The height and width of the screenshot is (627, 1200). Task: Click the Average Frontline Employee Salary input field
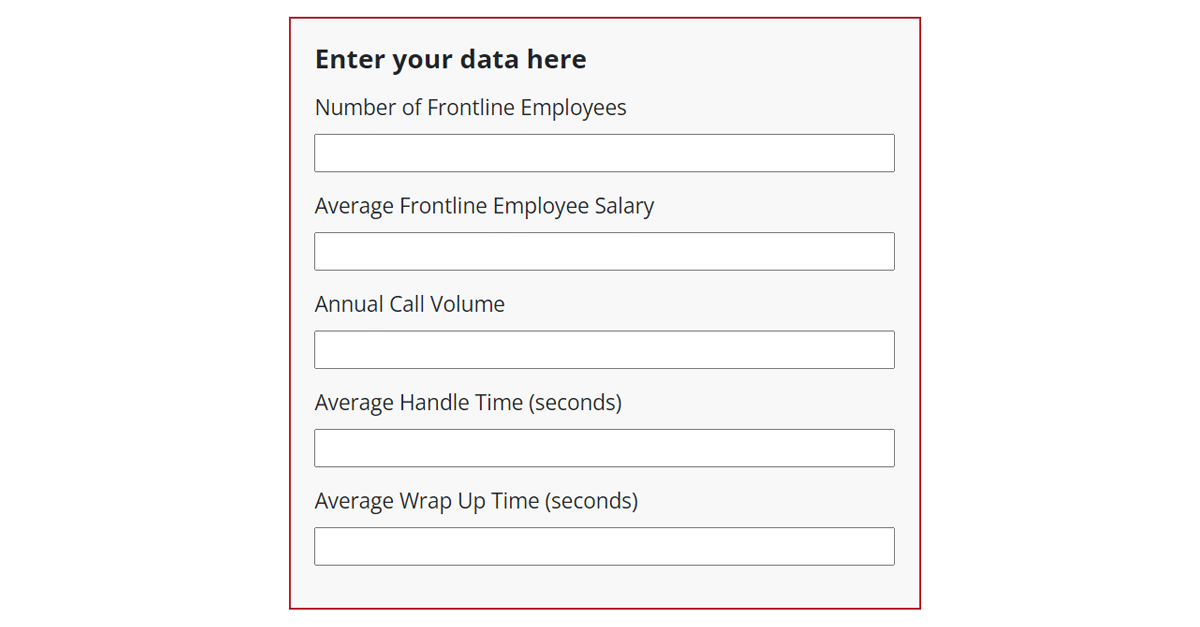[604, 251]
